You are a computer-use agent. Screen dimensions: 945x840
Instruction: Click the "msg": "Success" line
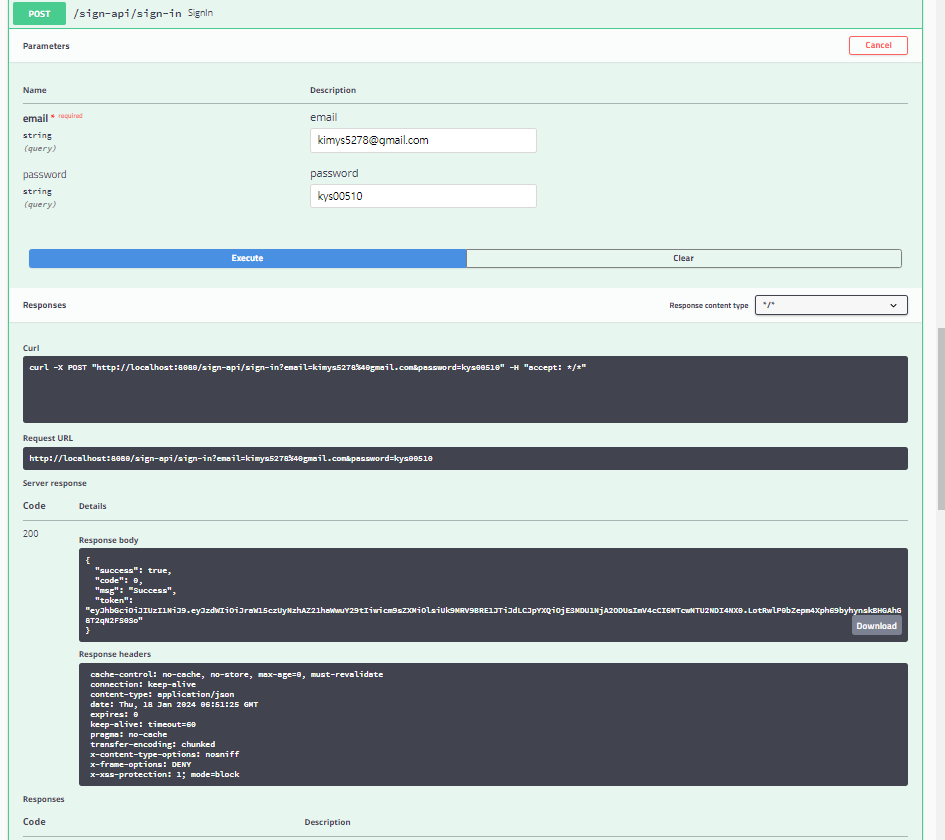pyautogui.click(x=135, y=591)
